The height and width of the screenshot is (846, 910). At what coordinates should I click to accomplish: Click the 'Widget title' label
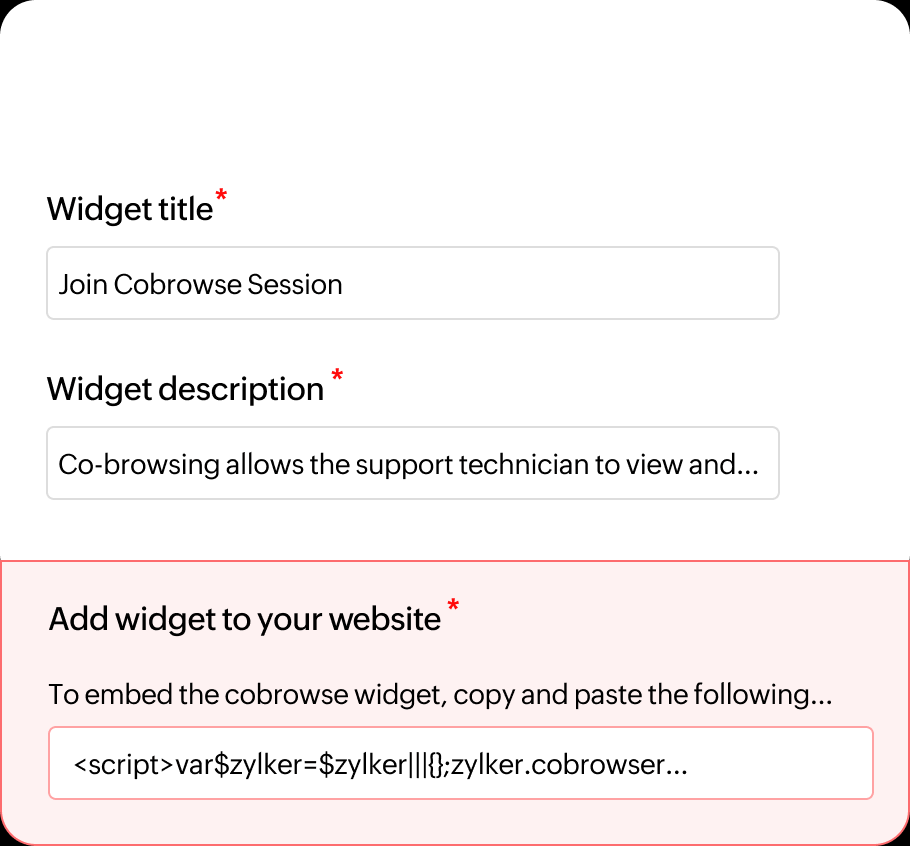[x=130, y=209]
